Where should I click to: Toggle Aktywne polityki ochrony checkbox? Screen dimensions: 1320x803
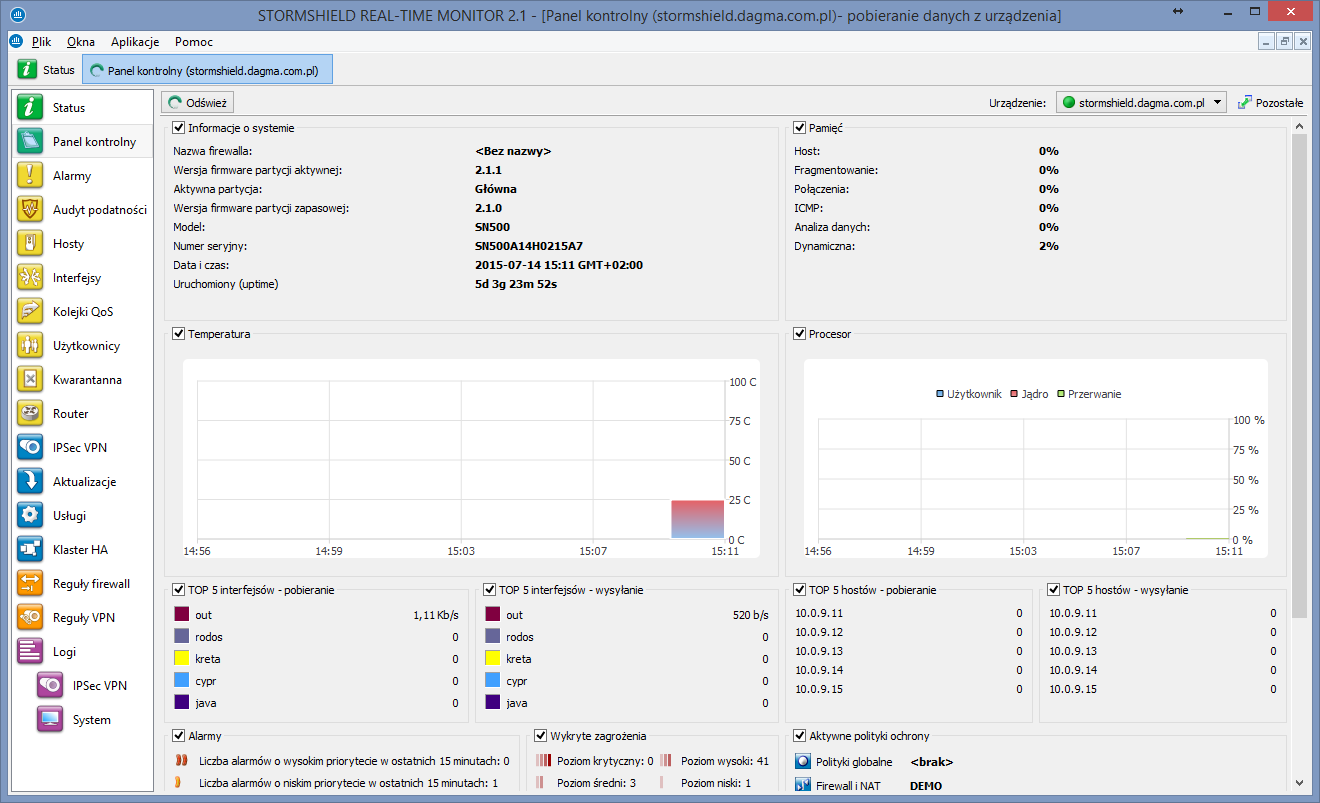[800, 735]
